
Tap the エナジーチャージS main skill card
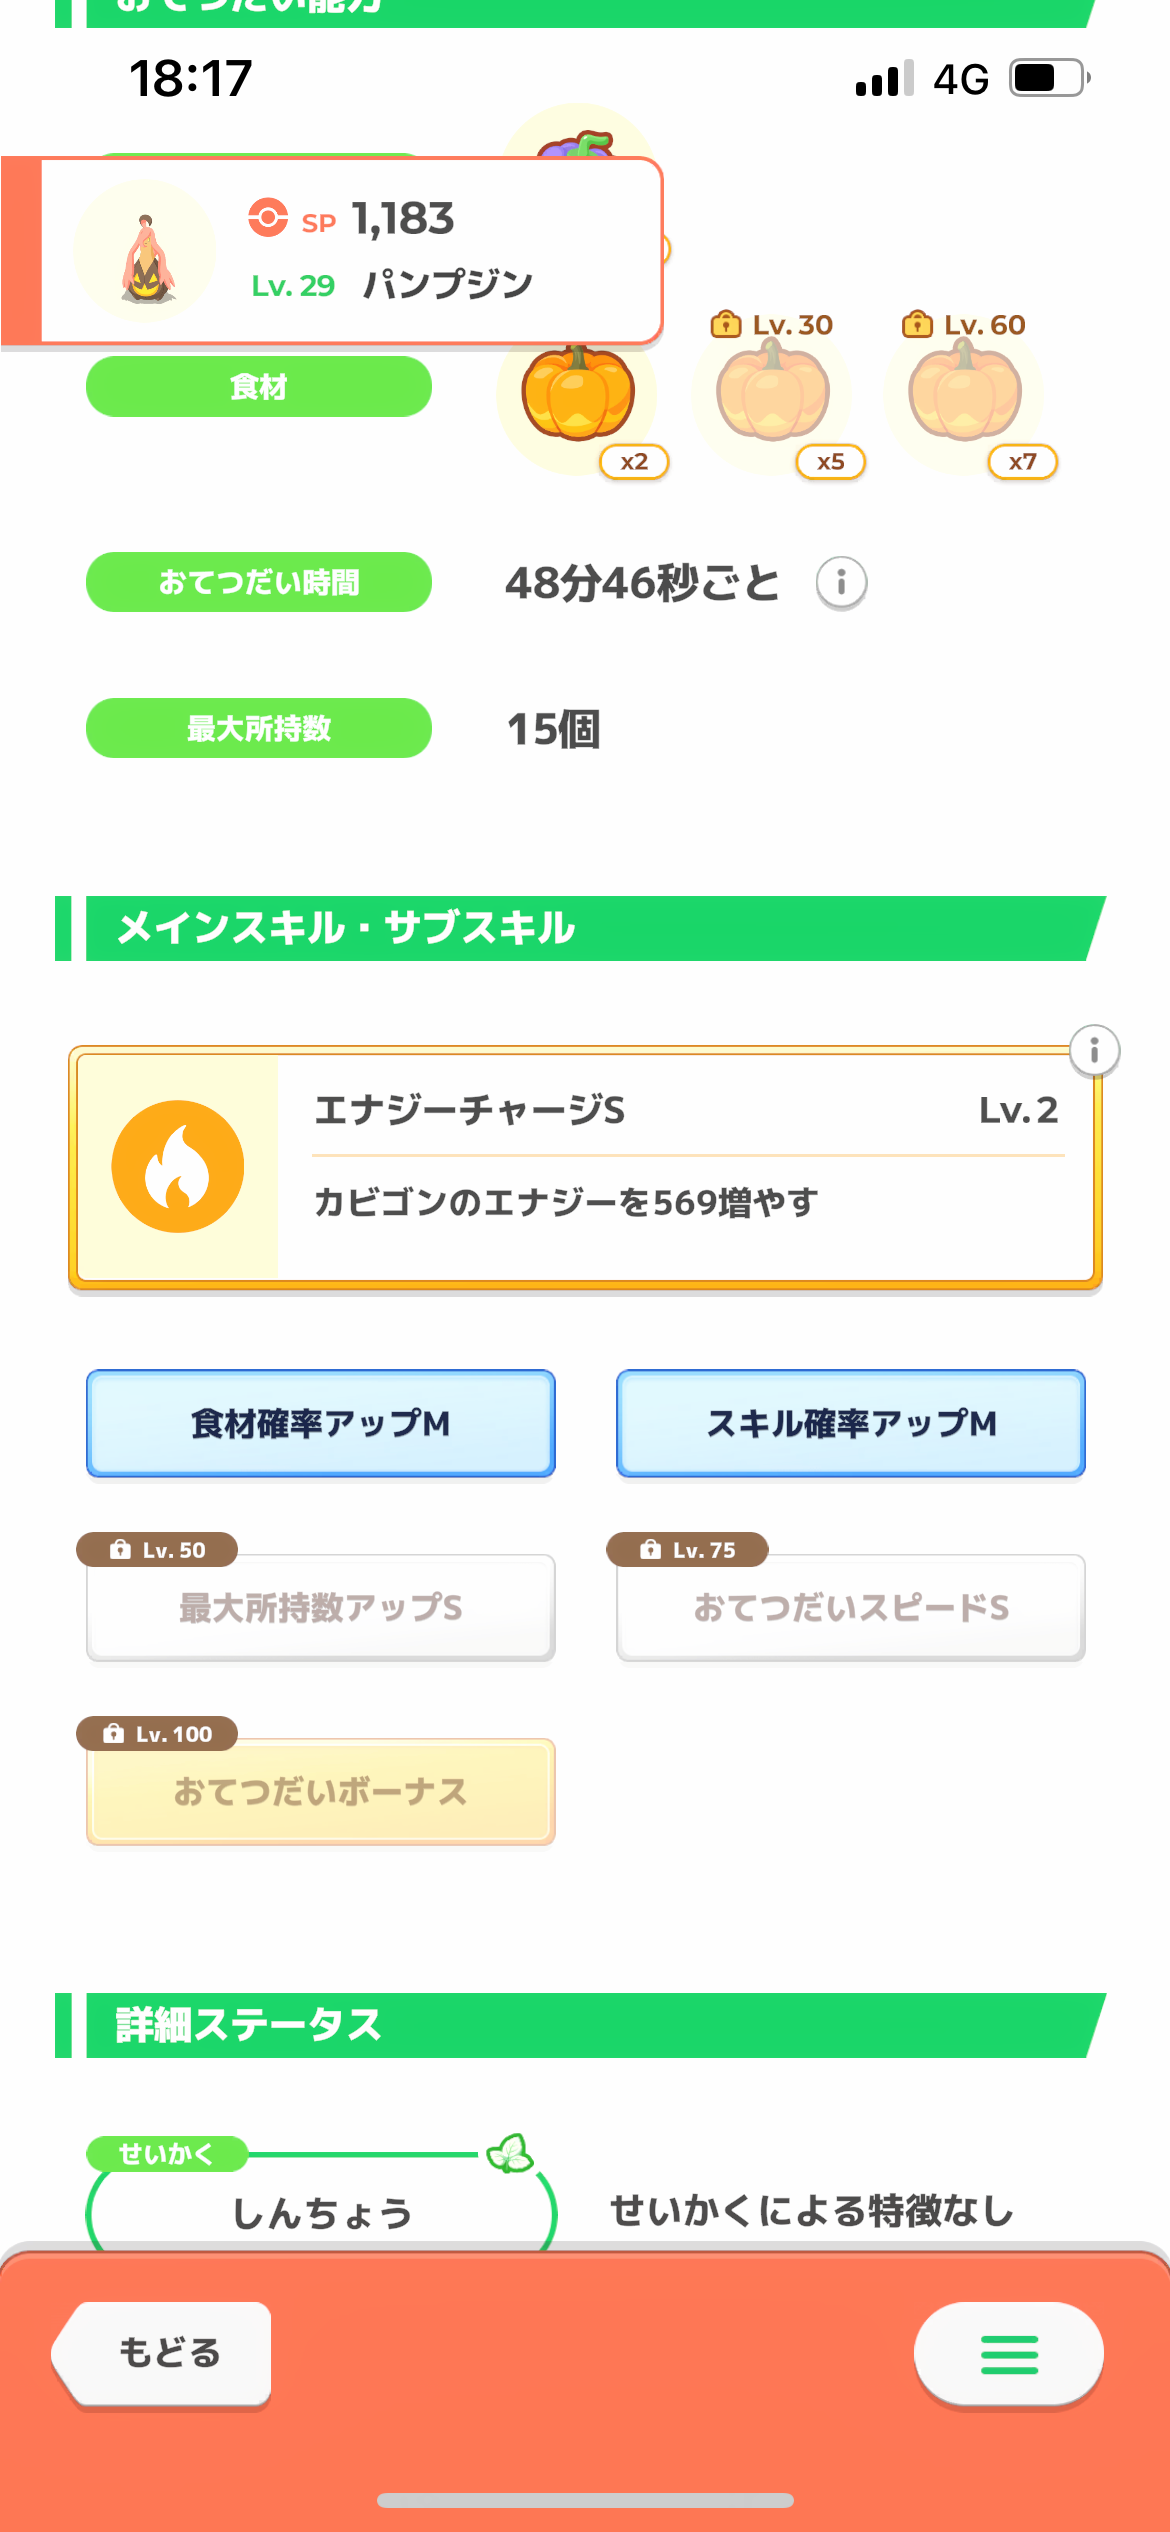[686, 1168]
